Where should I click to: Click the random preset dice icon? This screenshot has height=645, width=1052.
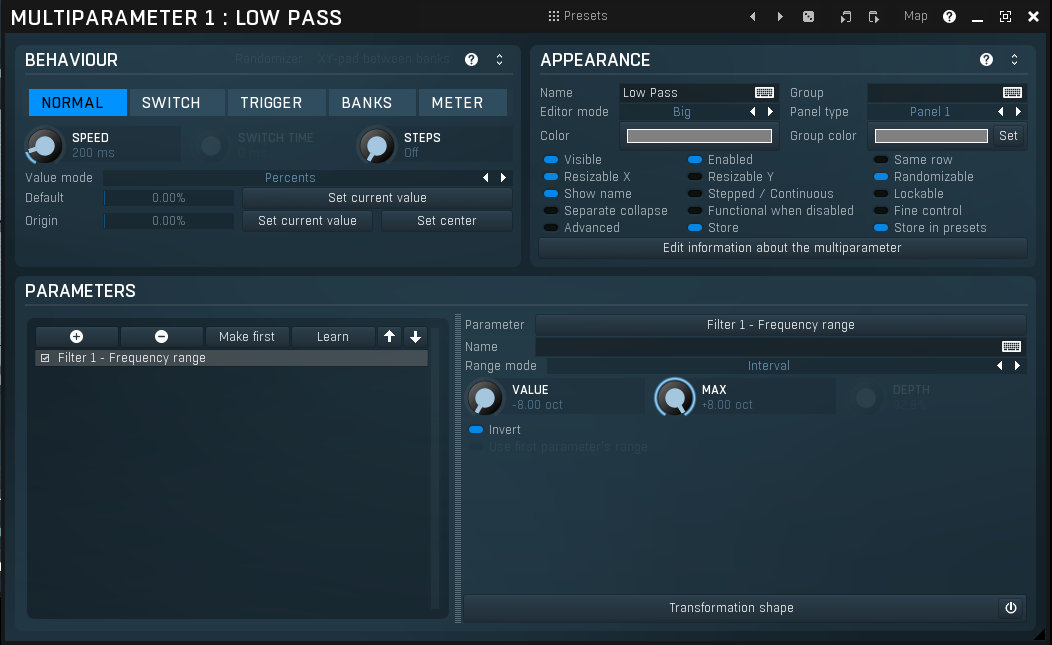pyautogui.click(x=808, y=17)
